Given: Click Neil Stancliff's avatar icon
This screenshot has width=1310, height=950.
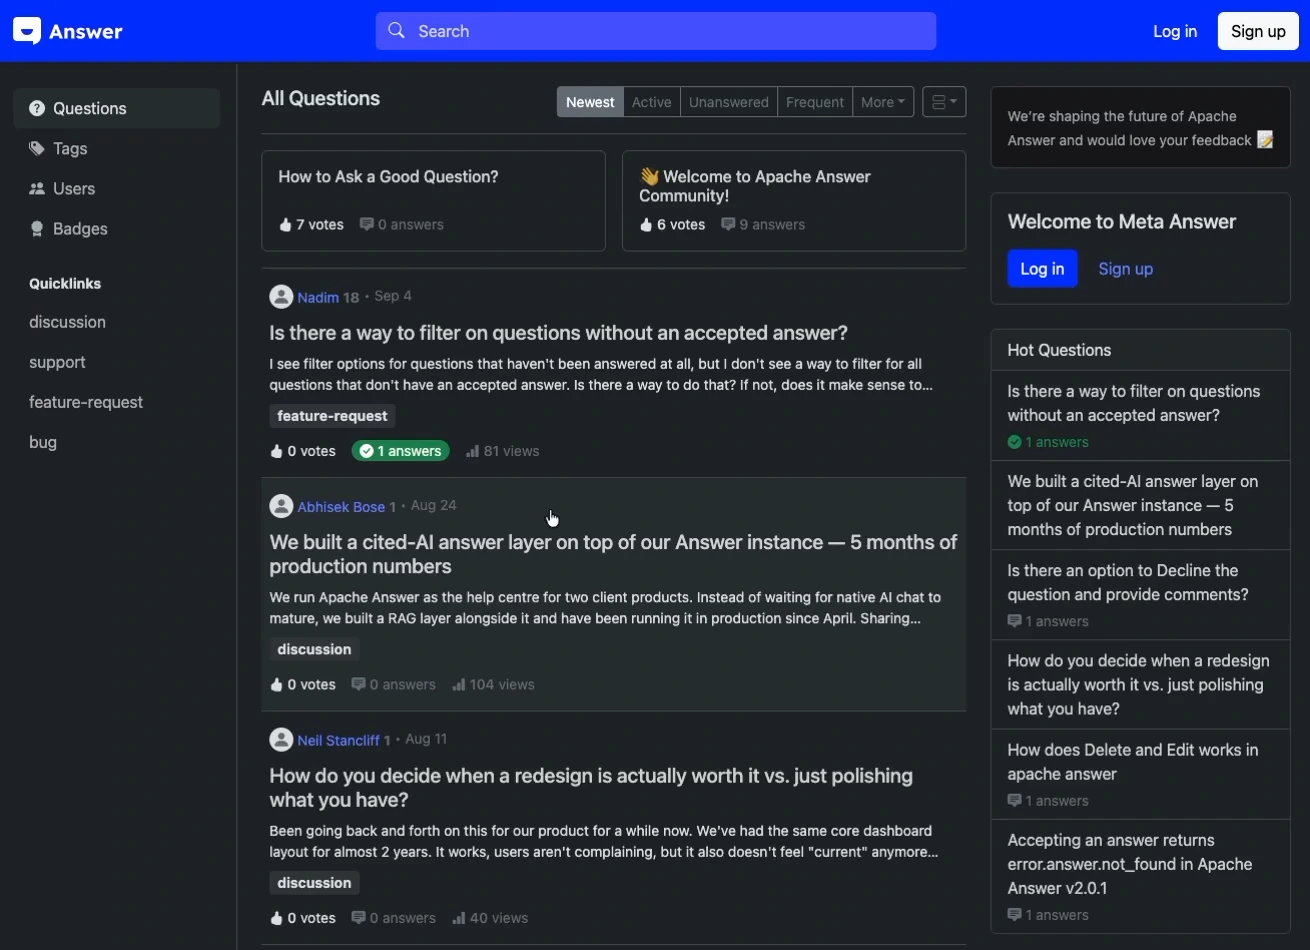Looking at the screenshot, I should click(x=281, y=740).
